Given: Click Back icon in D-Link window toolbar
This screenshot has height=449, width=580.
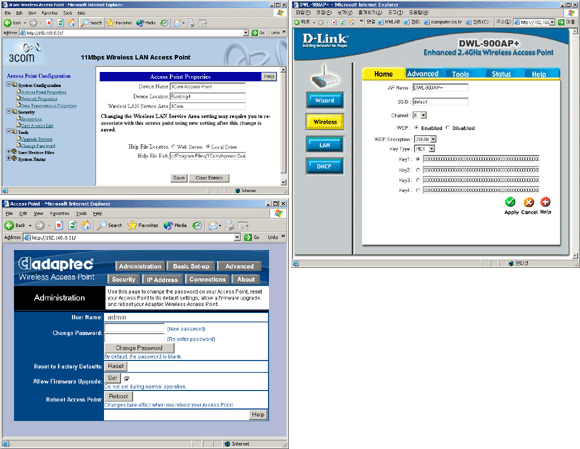Looking at the screenshot, I should [x=297, y=22].
